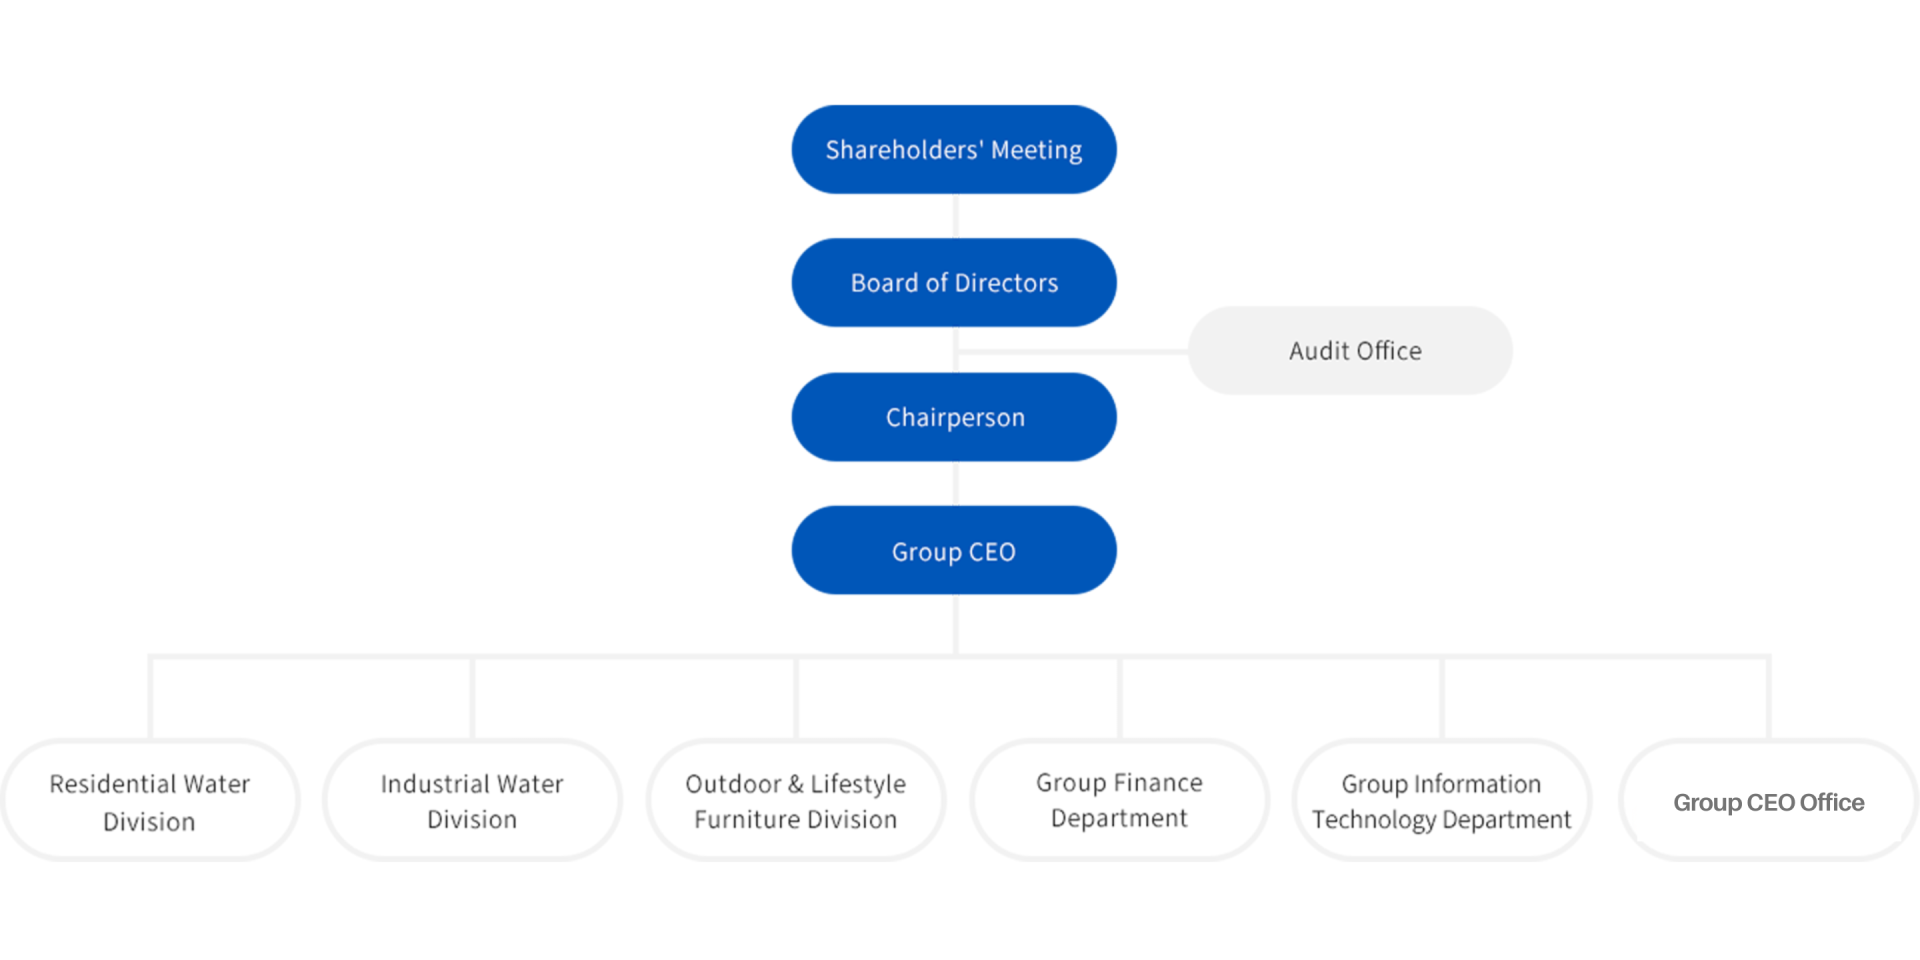Screen dimensions: 1920x960
Task: Click the Industrial Water Division node
Action: click(x=472, y=801)
